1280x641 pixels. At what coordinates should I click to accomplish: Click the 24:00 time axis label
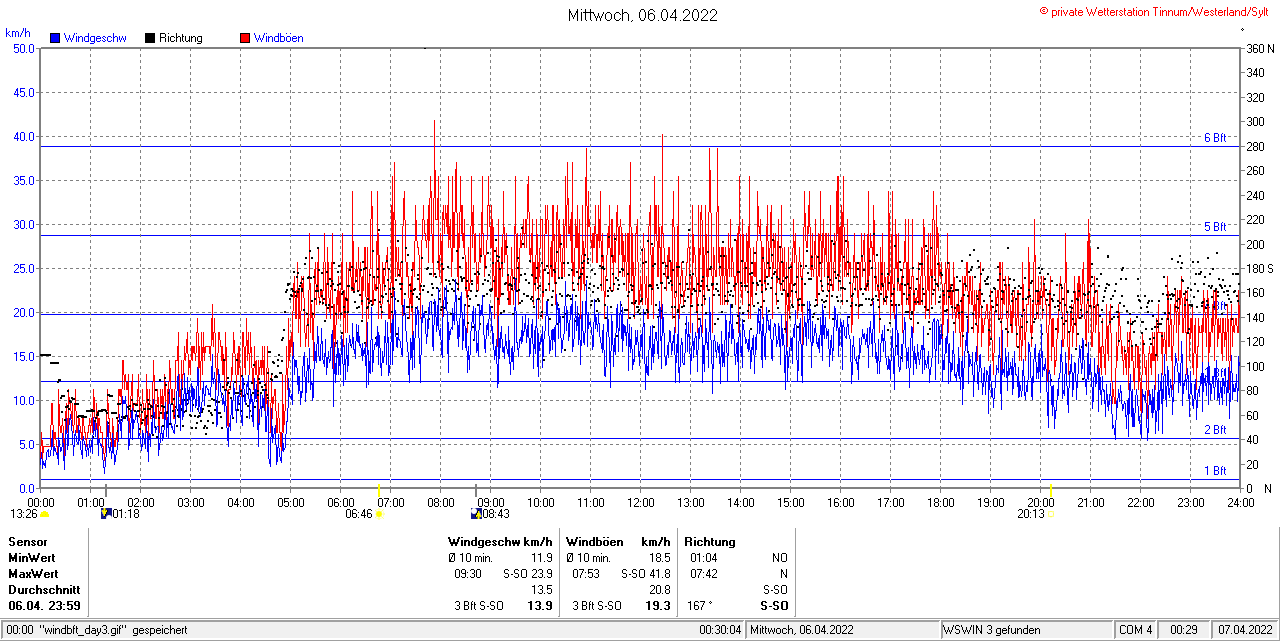pyautogui.click(x=1241, y=502)
